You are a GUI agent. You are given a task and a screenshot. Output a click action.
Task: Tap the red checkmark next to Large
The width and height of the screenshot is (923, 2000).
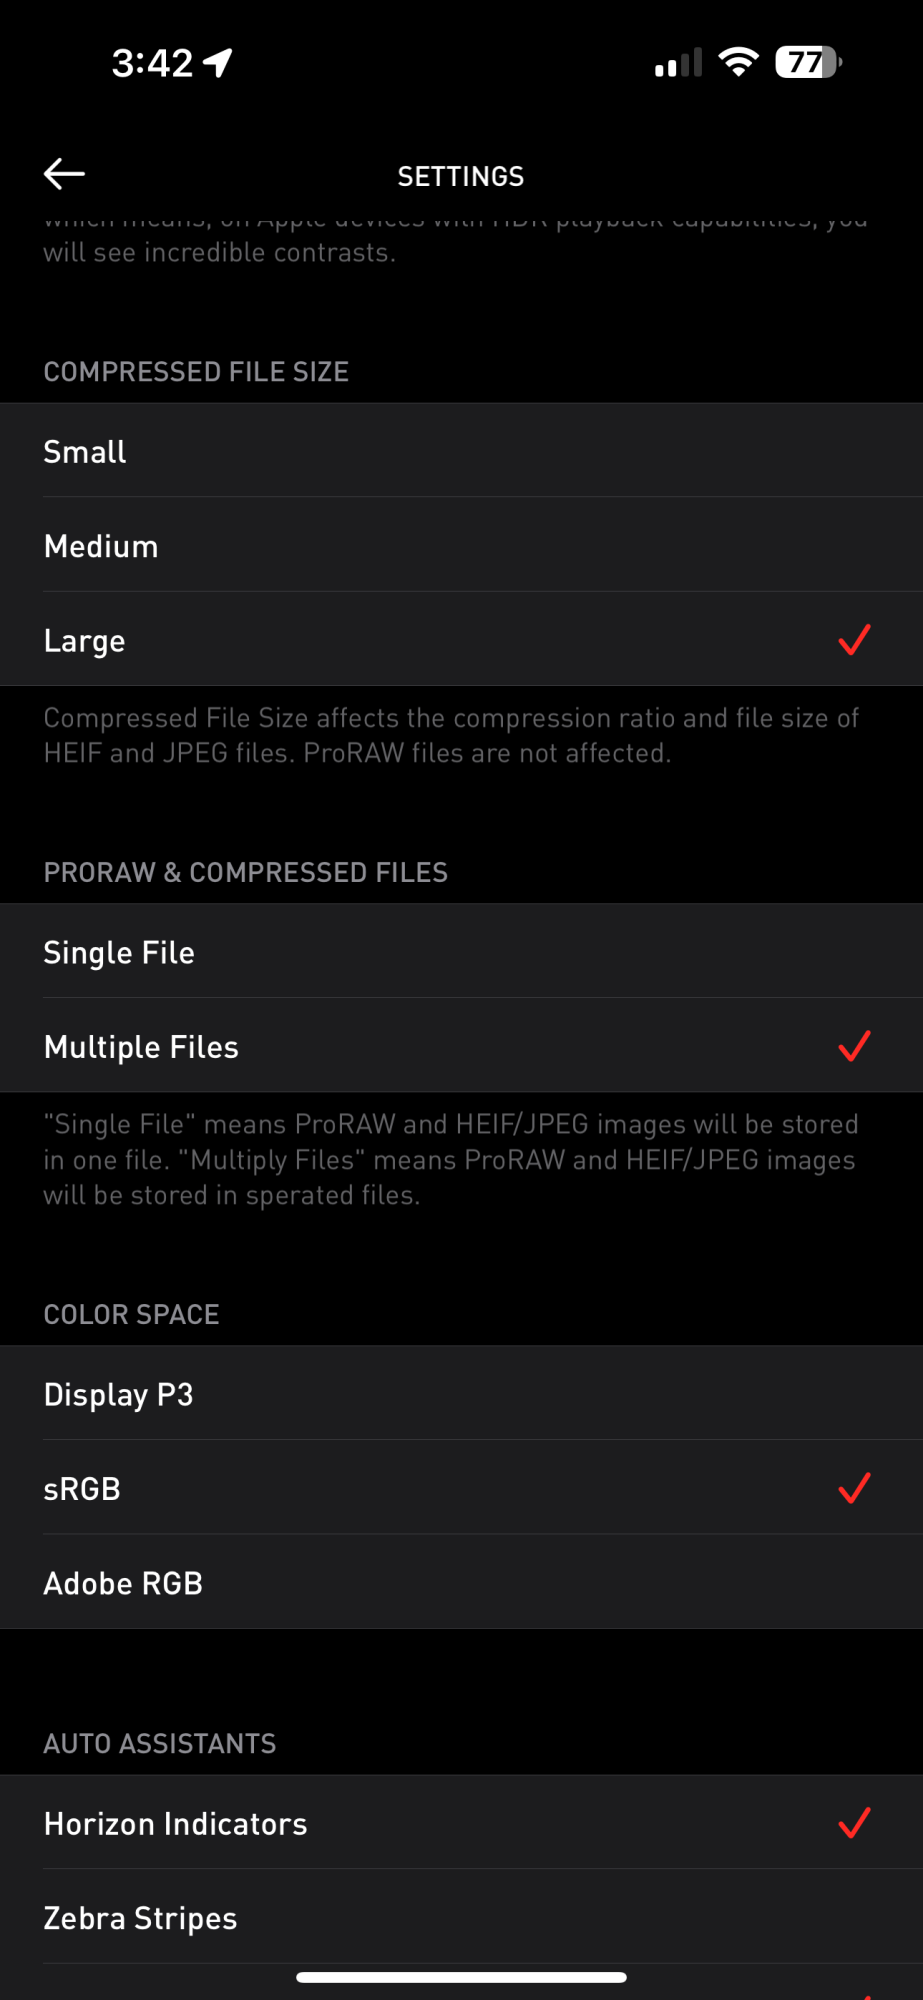point(854,640)
